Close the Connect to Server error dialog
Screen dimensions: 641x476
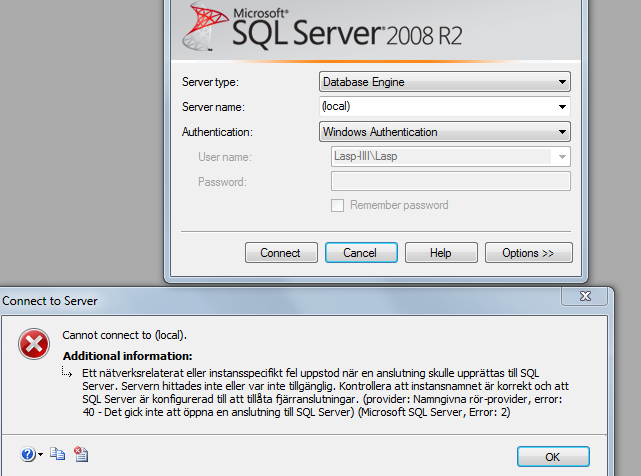click(585, 296)
